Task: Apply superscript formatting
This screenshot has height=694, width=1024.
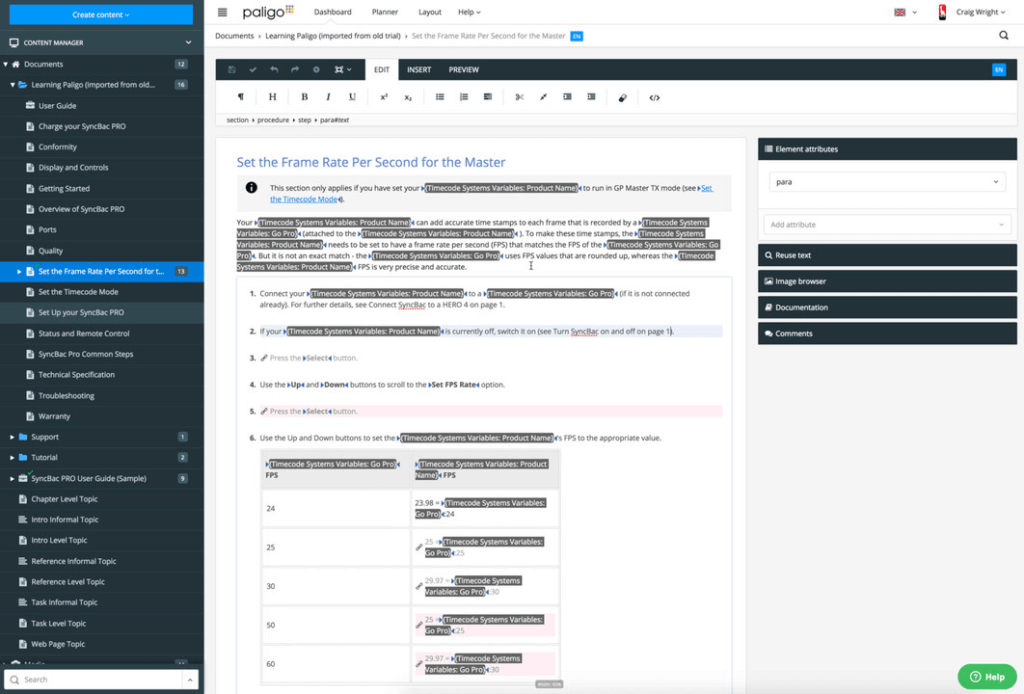Action: click(x=384, y=97)
